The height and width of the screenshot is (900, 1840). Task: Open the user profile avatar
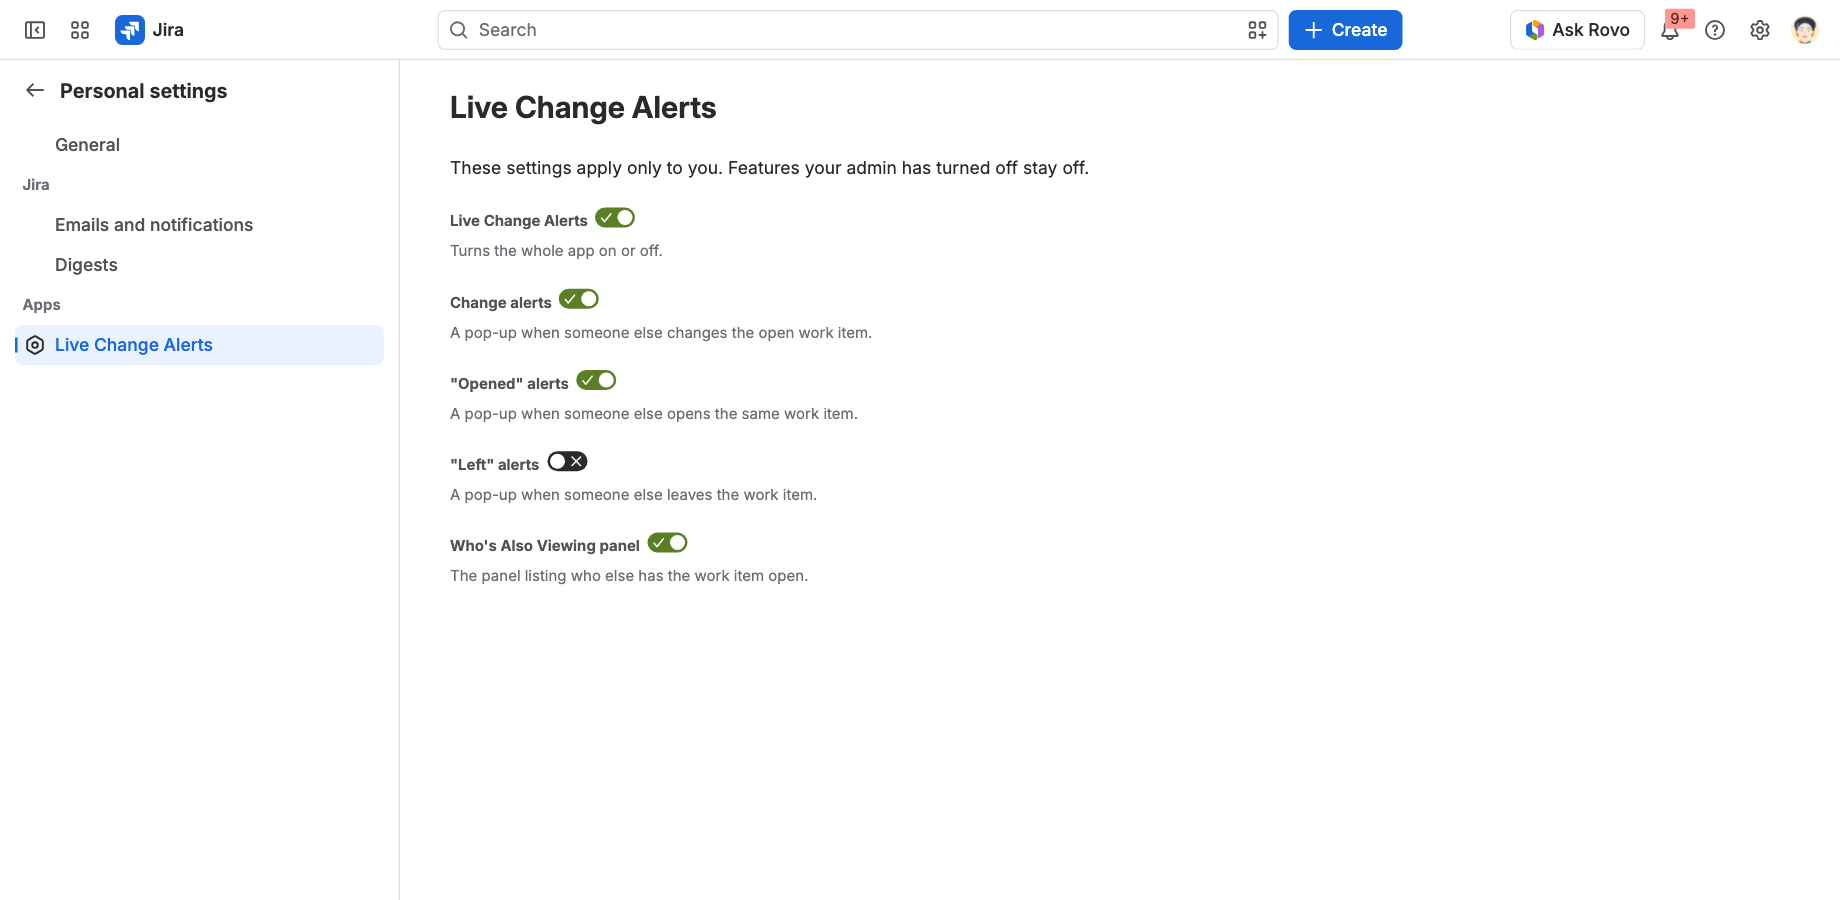point(1805,30)
